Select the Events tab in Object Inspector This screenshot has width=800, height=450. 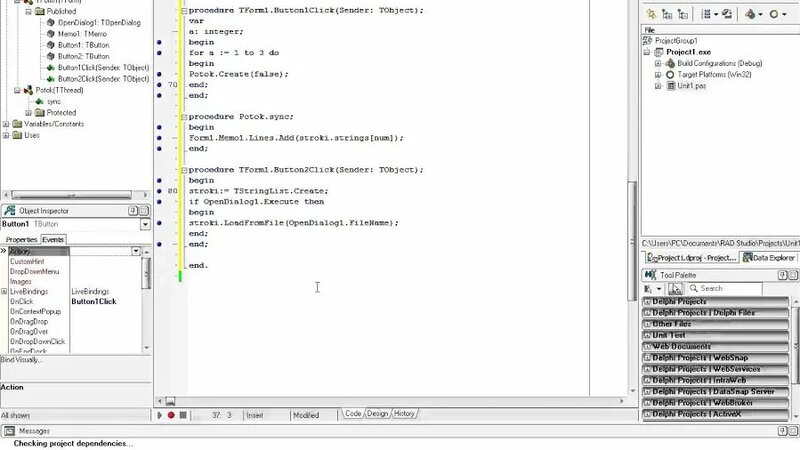click(x=53, y=239)
